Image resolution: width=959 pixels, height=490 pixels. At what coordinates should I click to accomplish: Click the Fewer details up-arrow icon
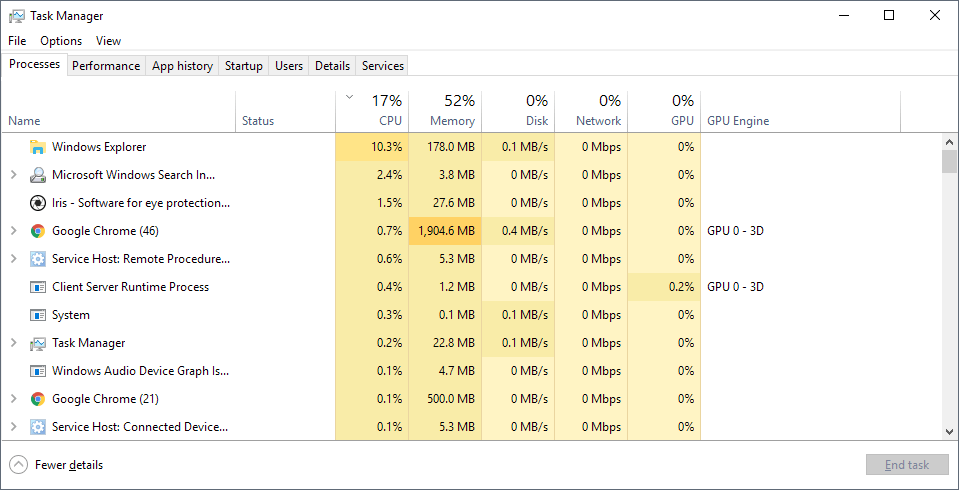click(x=19, y=465)
